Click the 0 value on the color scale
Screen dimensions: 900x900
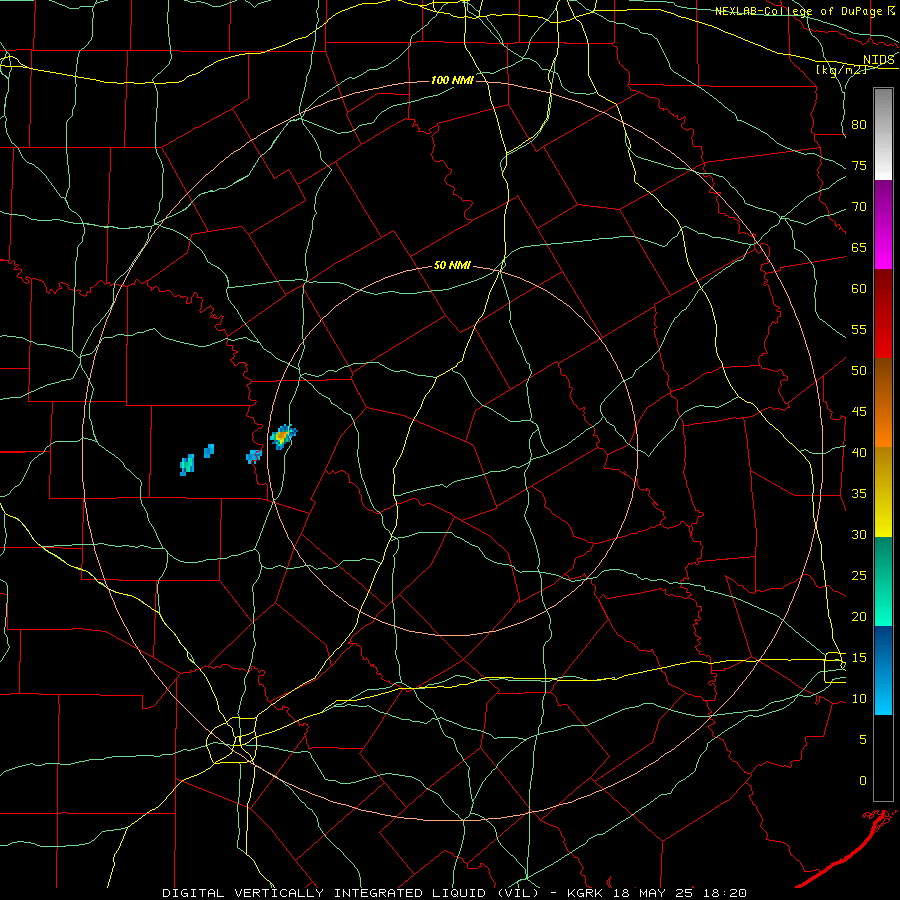click(863, 781)
